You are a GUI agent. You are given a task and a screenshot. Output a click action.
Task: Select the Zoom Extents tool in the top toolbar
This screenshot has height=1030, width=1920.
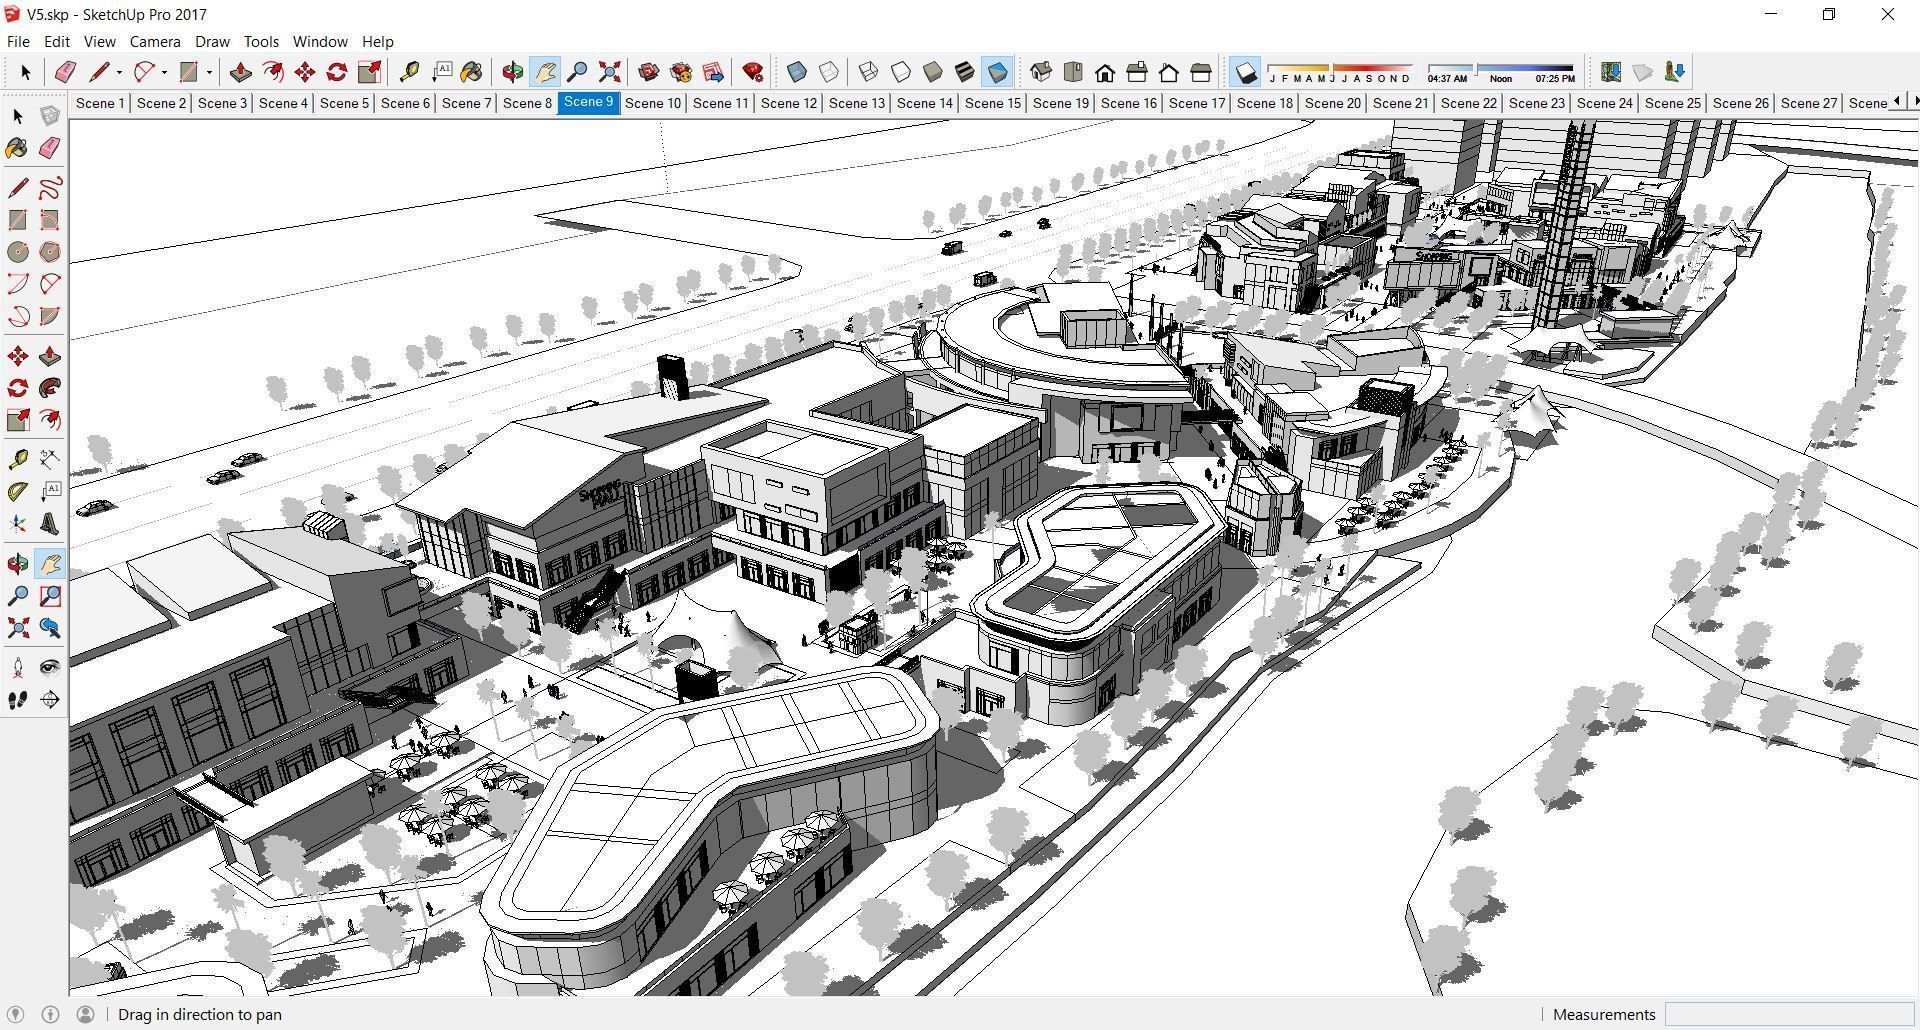click(x=609, y=72)
